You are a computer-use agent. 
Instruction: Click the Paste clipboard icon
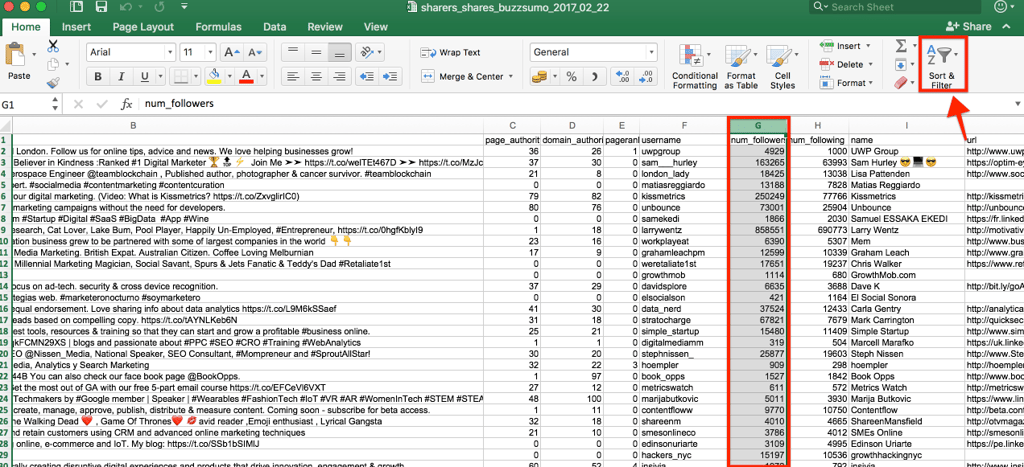tap(15, 55)
